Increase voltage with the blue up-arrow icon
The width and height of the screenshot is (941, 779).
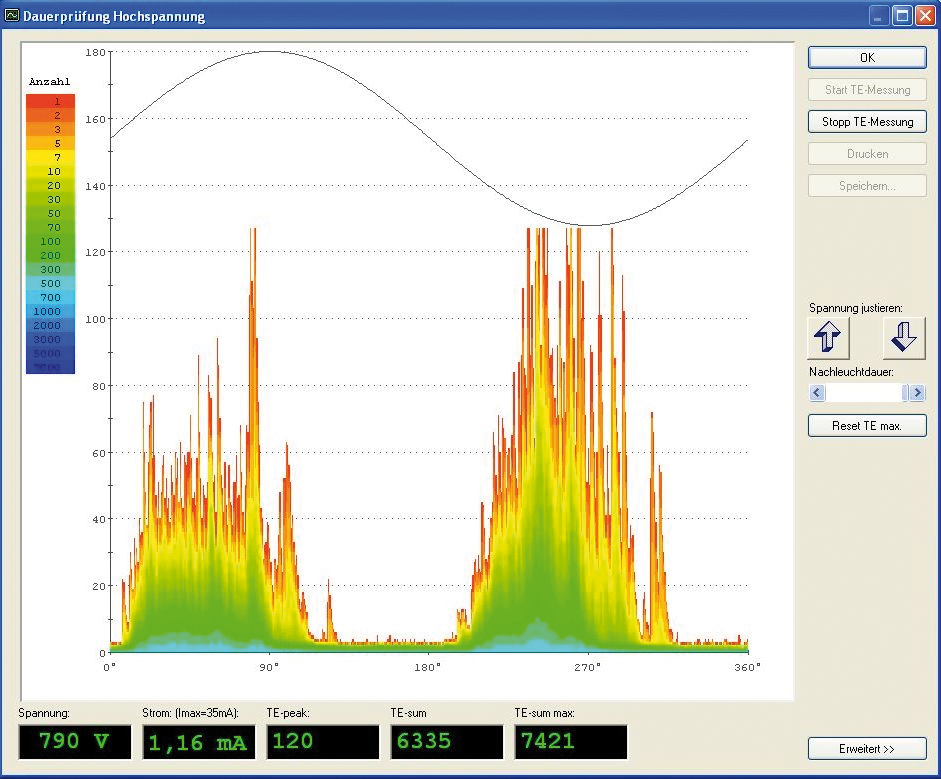tap(828, 338)
